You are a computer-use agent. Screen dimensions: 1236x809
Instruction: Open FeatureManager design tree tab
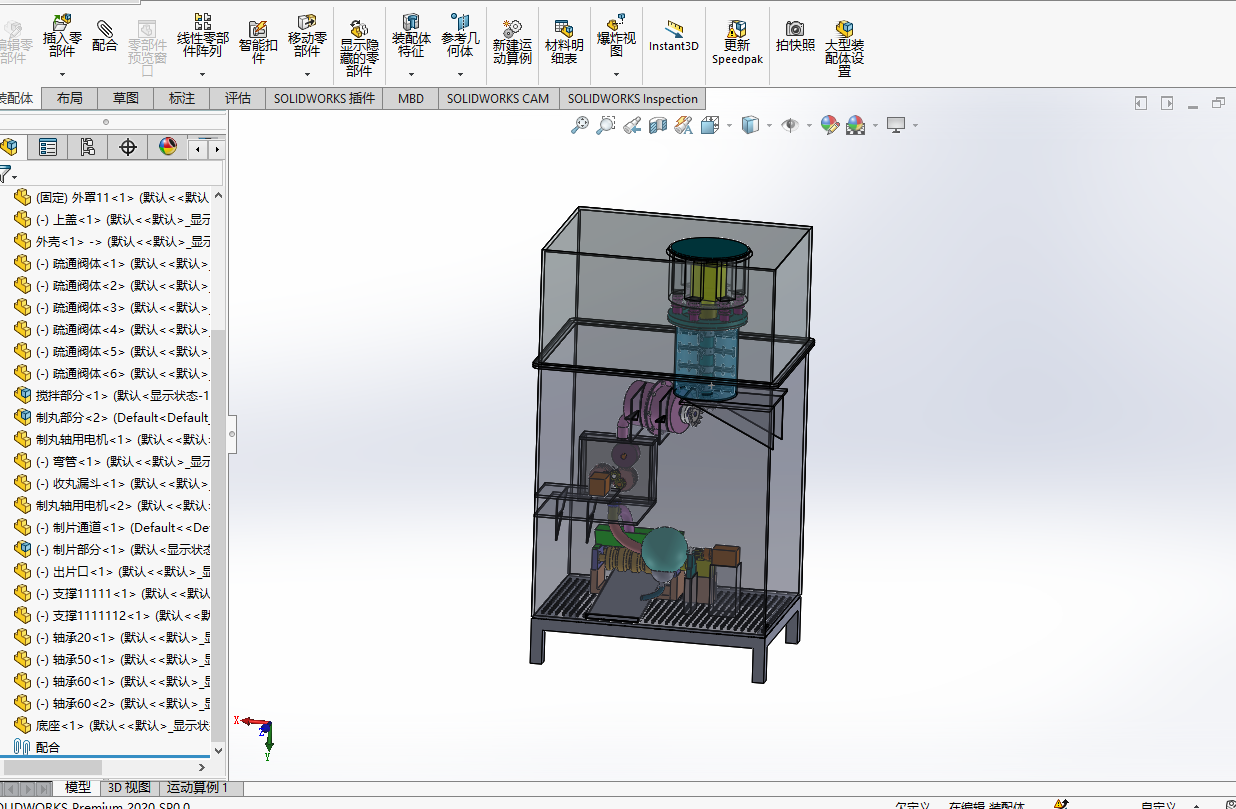click(x=9, y=148)
